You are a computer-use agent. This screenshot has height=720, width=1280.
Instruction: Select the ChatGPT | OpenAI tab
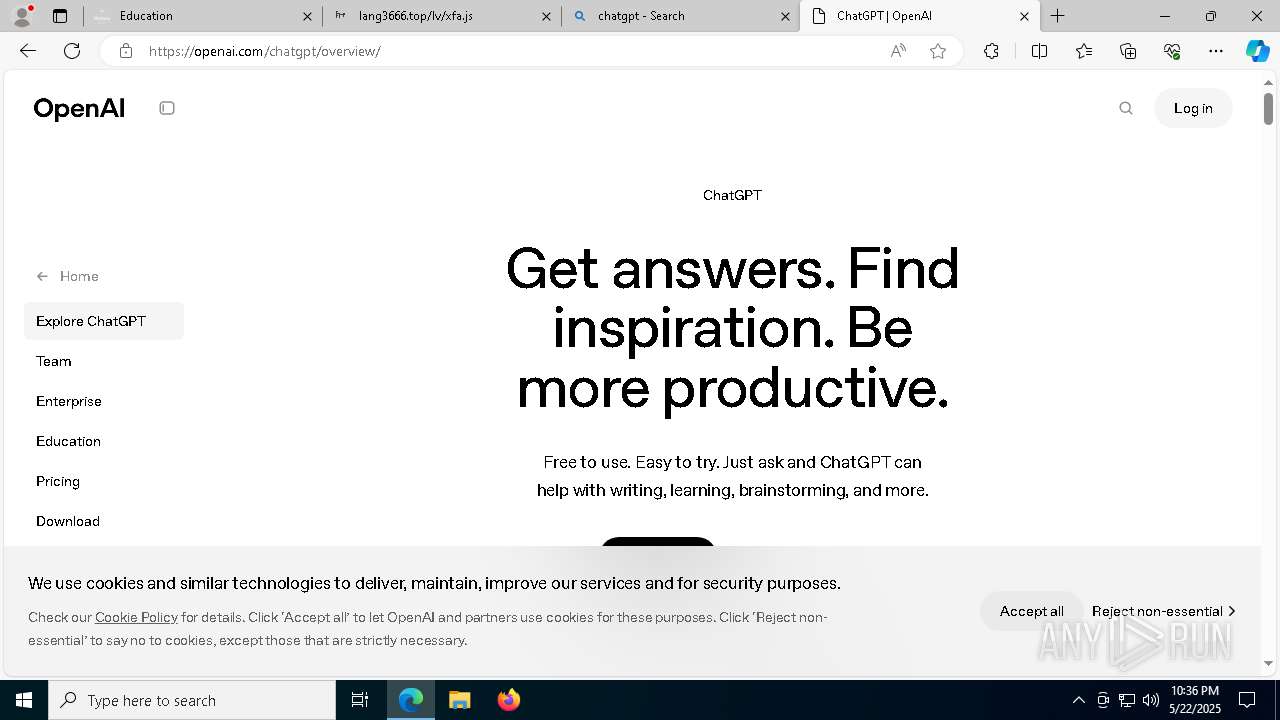919,16
